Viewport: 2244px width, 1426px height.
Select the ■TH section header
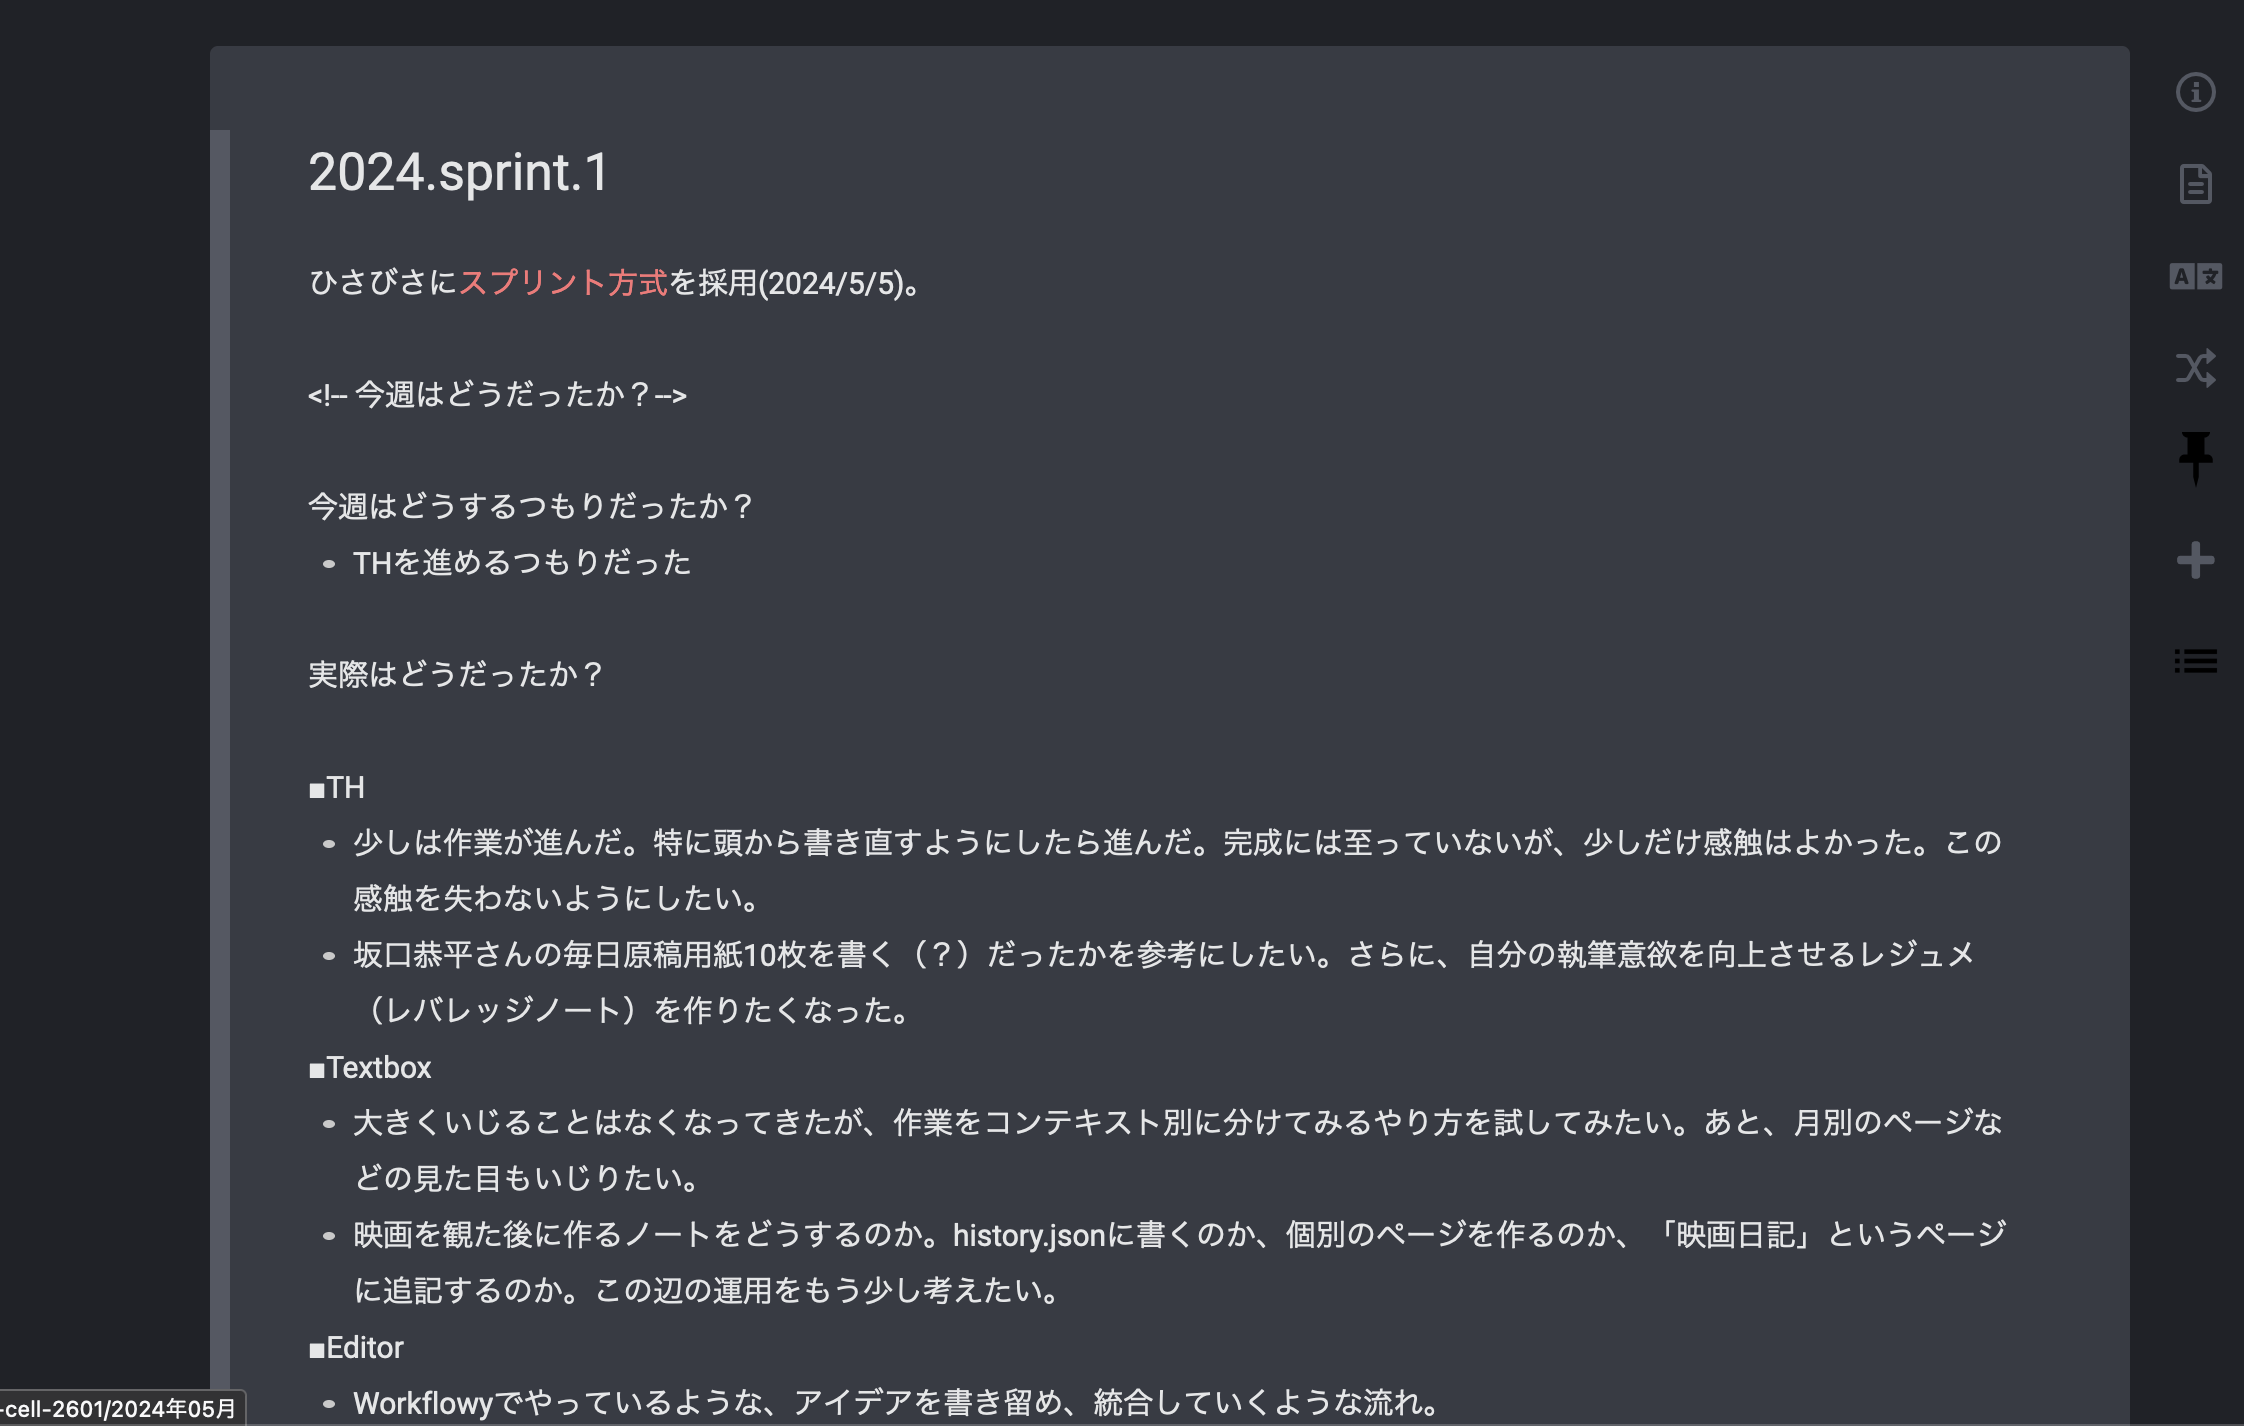click(x=336, y=788)
